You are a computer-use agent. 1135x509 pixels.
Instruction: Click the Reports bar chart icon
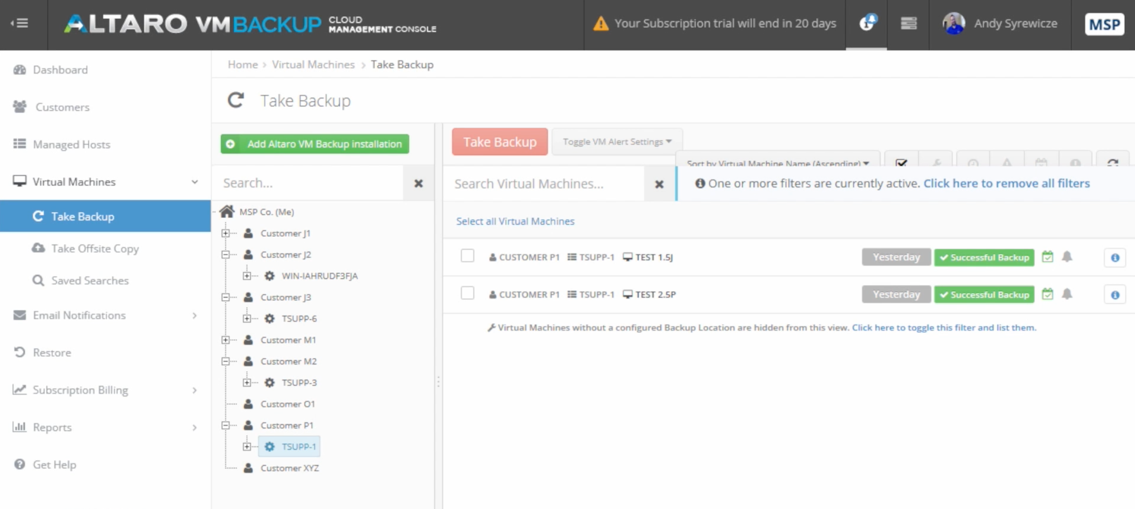tap(20, 427)
